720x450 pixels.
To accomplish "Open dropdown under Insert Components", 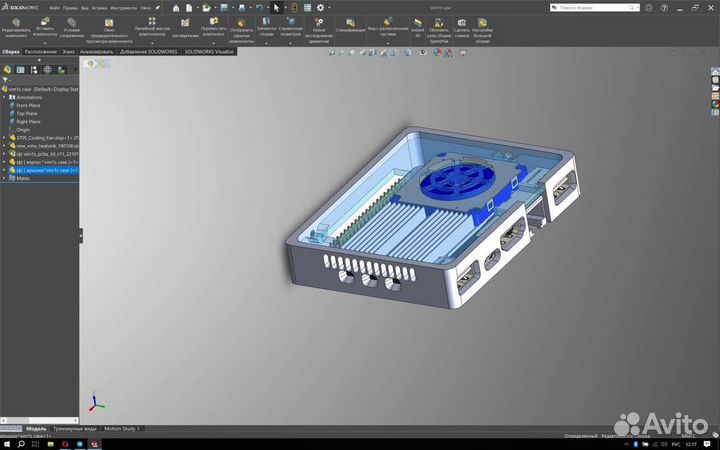I will click(45, 43).
